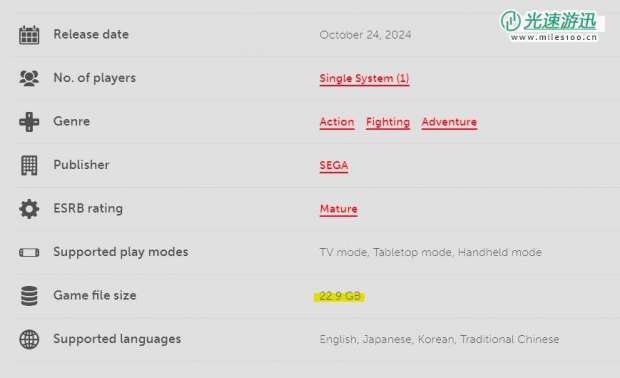Open the Action genre link
The image size is (620, 378).
click(337, 122)
